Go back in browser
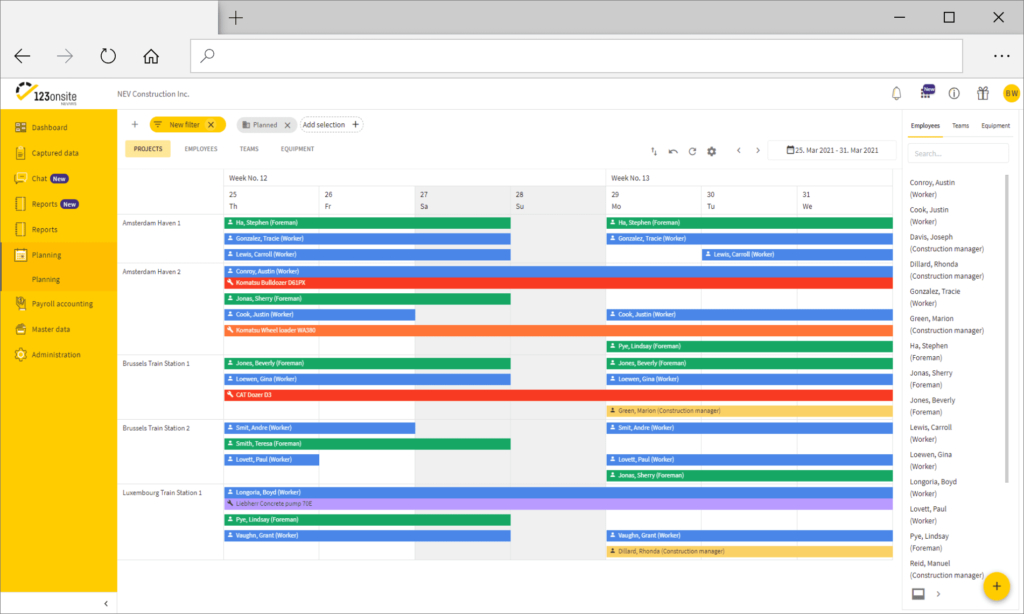 [x=22, y=56]
